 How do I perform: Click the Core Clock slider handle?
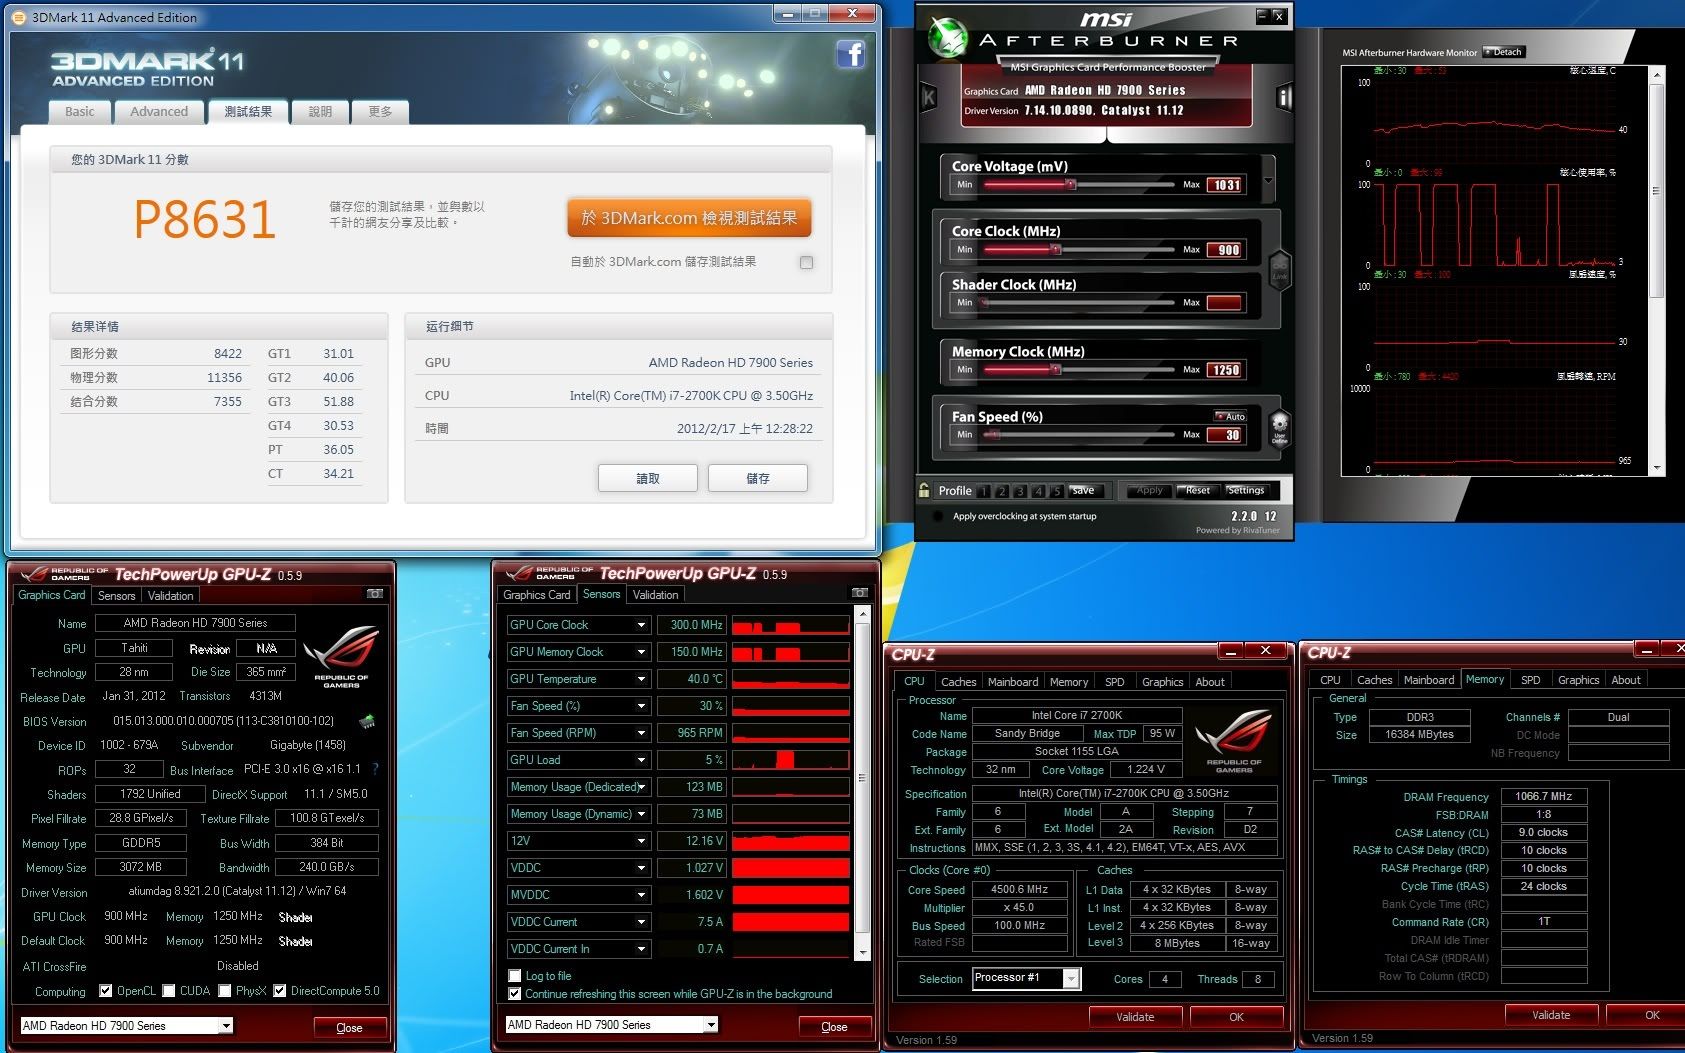click(1057, 249)
